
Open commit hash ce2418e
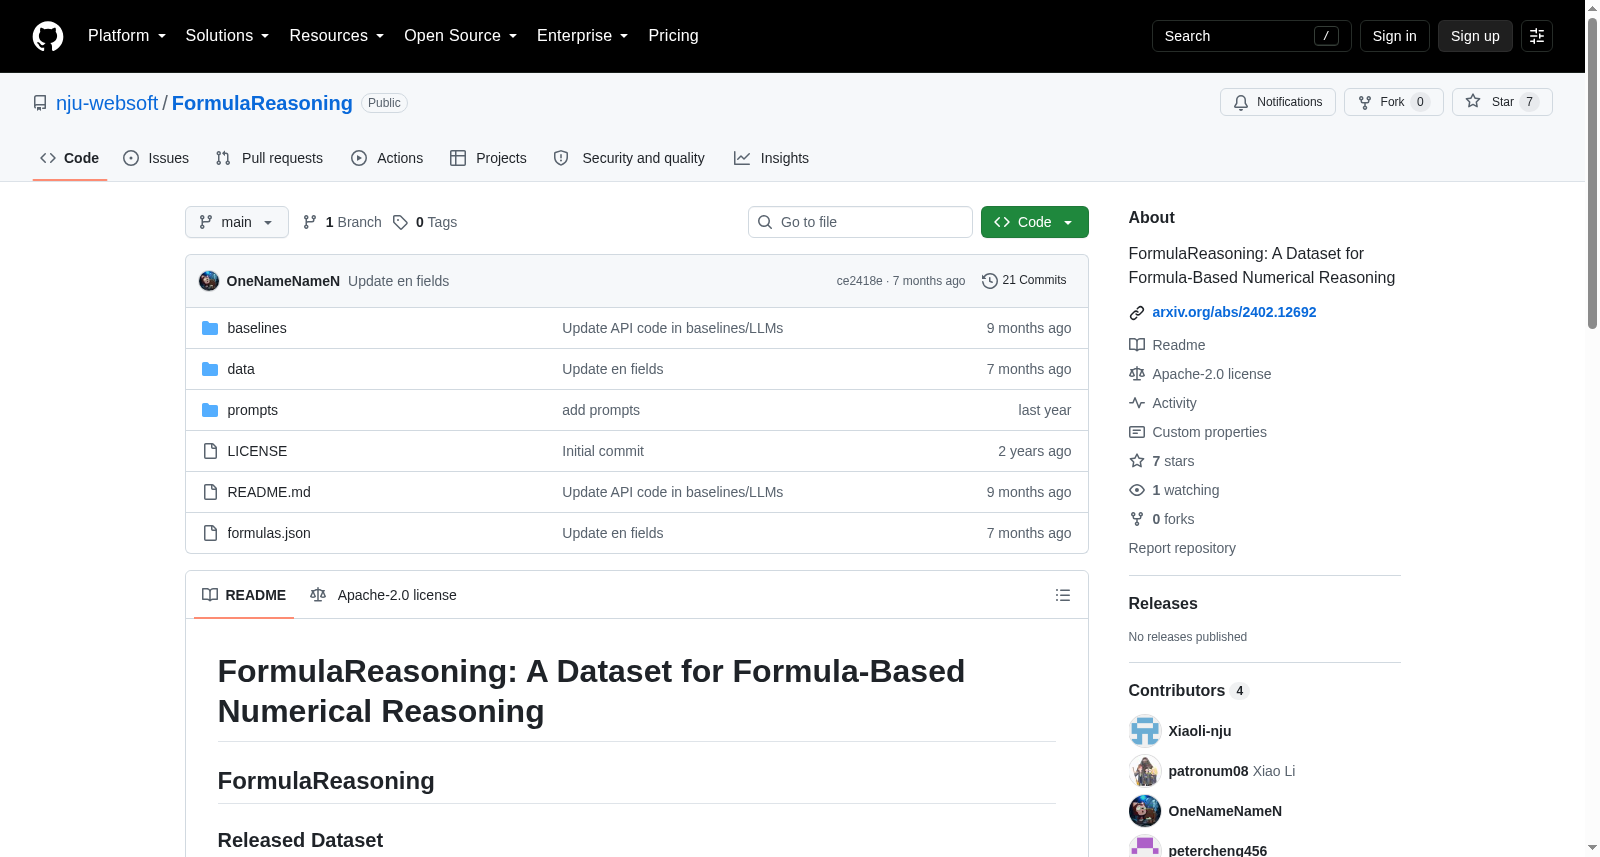point(859,281)
